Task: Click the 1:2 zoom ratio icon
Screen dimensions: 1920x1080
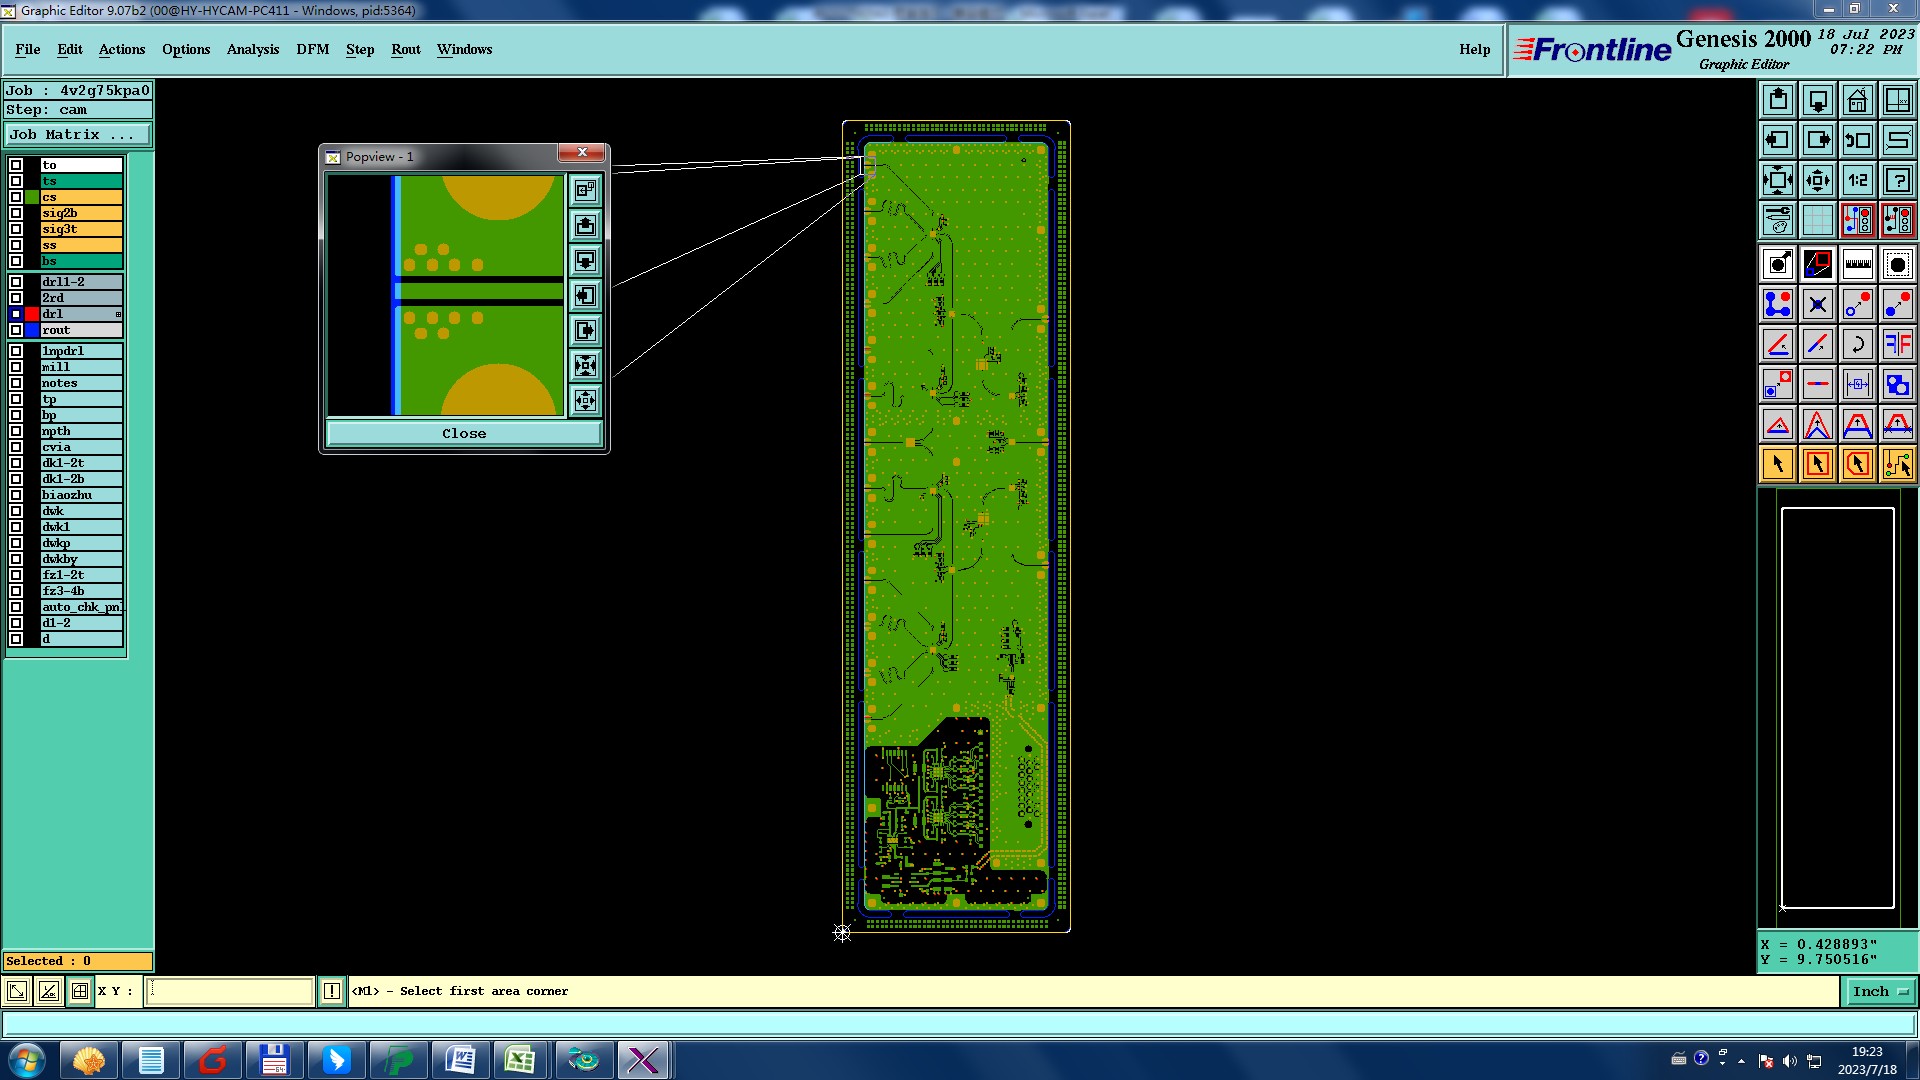Action: point(1857,180)
